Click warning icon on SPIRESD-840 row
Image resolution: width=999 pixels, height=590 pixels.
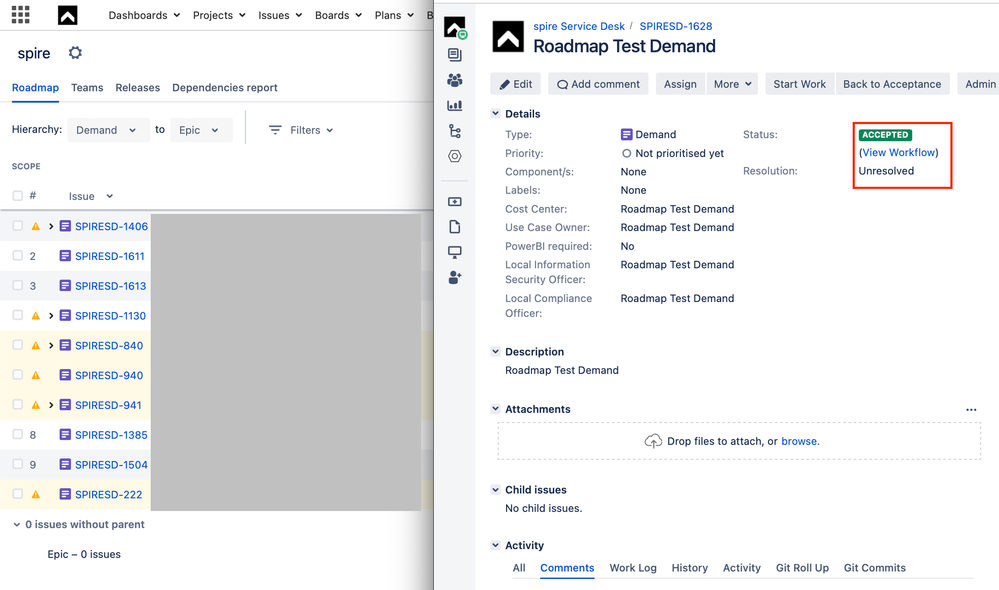(x=36, y=345)
